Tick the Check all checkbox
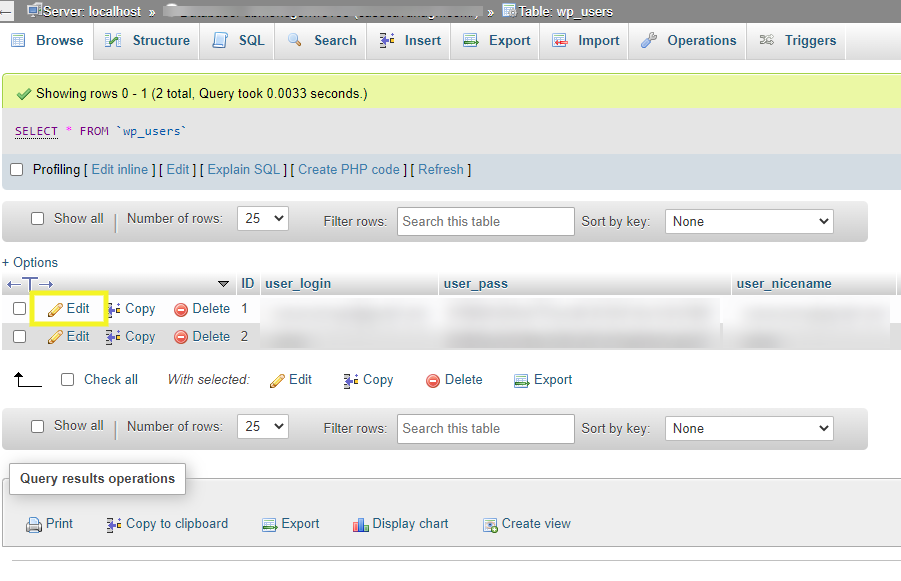Screen dimensions: 901x581 67,379
